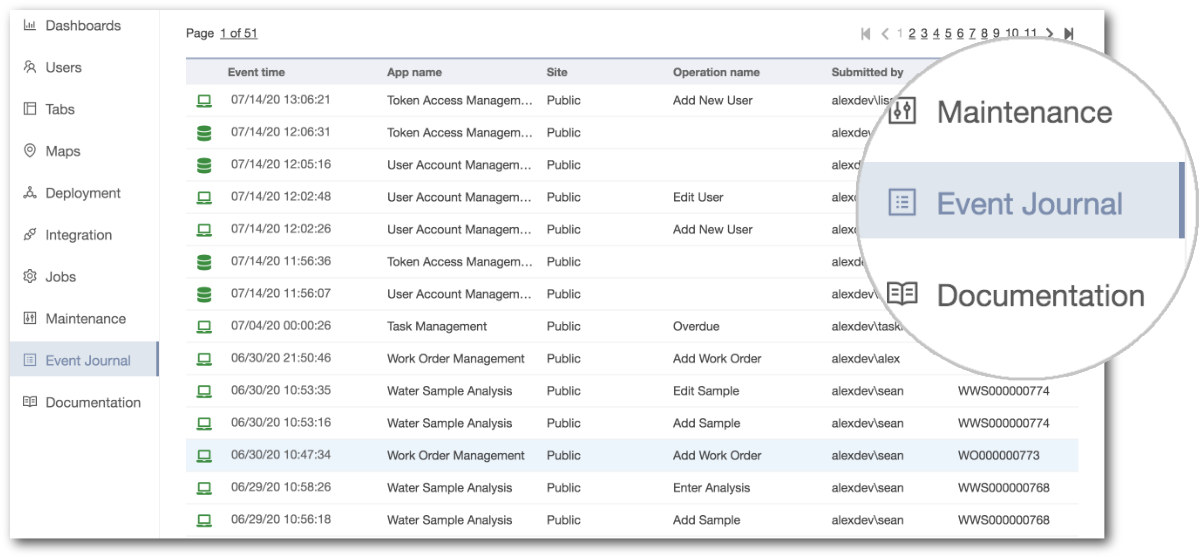1200x558 pixels.
Task: Click database icon for 07/14/20 12:05:16 event
Action: click(x=204, y=165)
